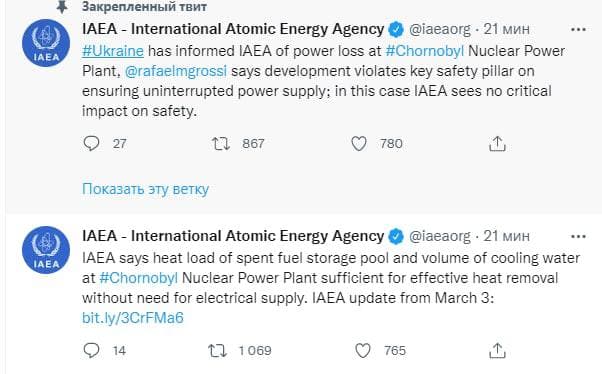Open more options on the second tweet
Viewport: 602px width, 374px height.
pos(578,237)
